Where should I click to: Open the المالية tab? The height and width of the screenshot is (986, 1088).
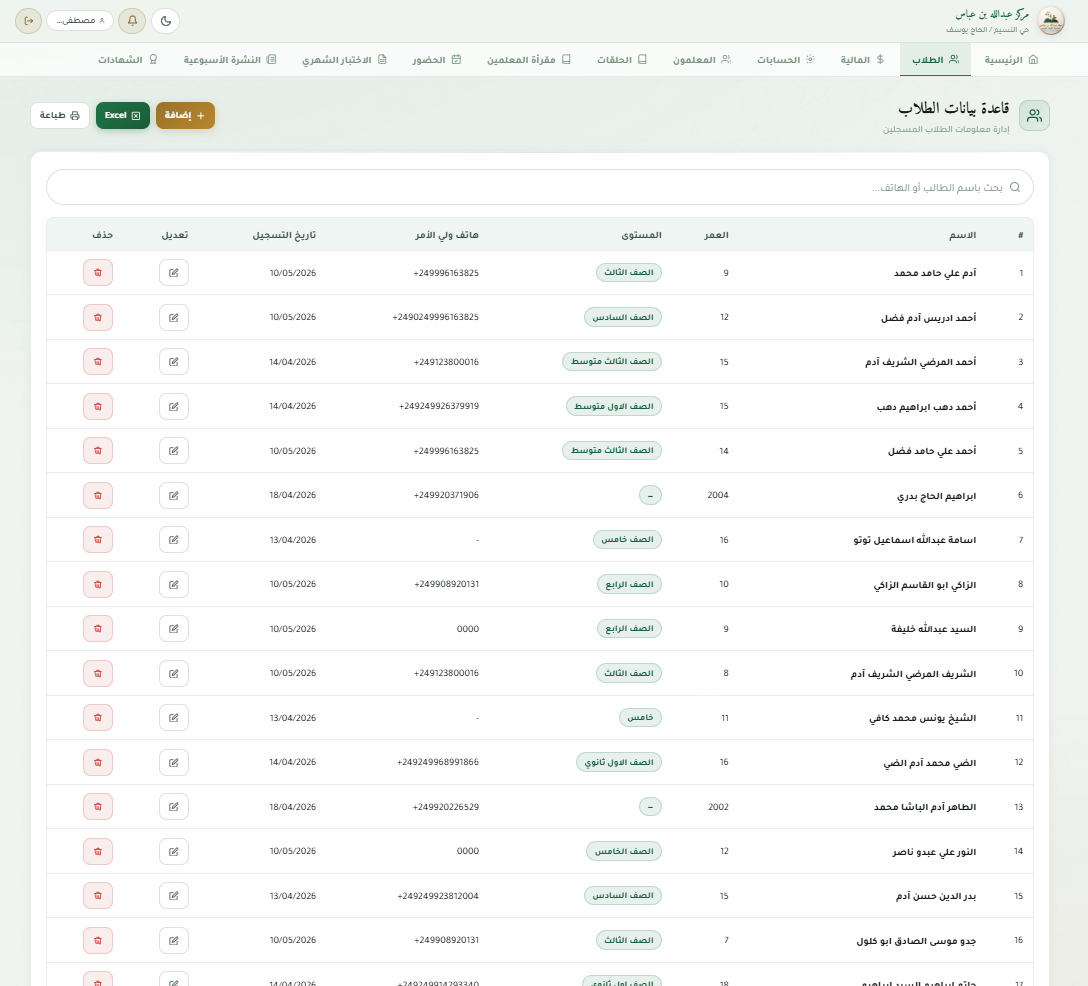click(x=862, y=60)
